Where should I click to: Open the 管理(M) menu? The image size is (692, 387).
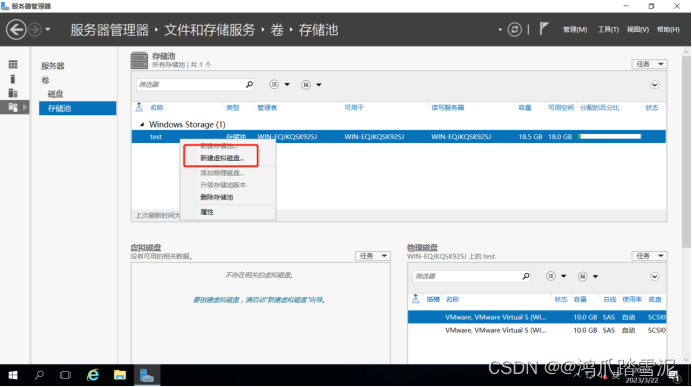coord(575,30)
